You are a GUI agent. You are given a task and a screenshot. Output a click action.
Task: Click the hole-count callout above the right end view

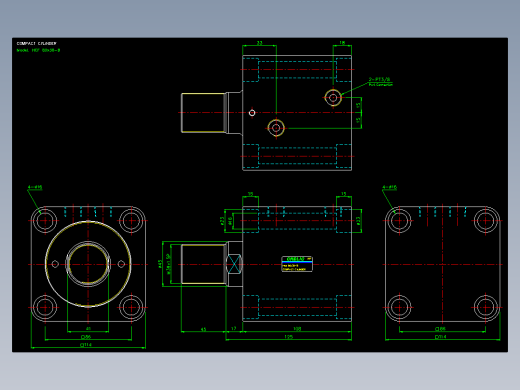click(x=390, y=187)
